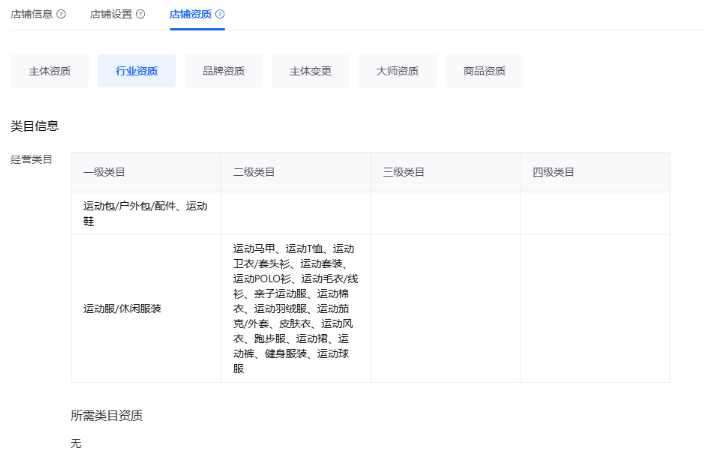Open the 大师资质 section
704x451 pixels.
click(397, 71)
